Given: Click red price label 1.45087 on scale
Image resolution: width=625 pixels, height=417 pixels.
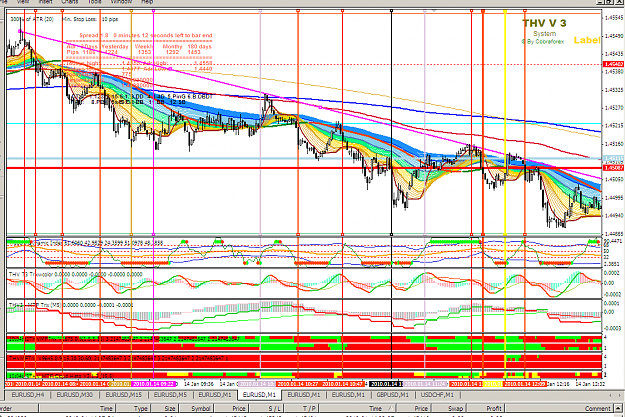Looking at the screenshot, I should pyautogui.click(x=613, y=168).
